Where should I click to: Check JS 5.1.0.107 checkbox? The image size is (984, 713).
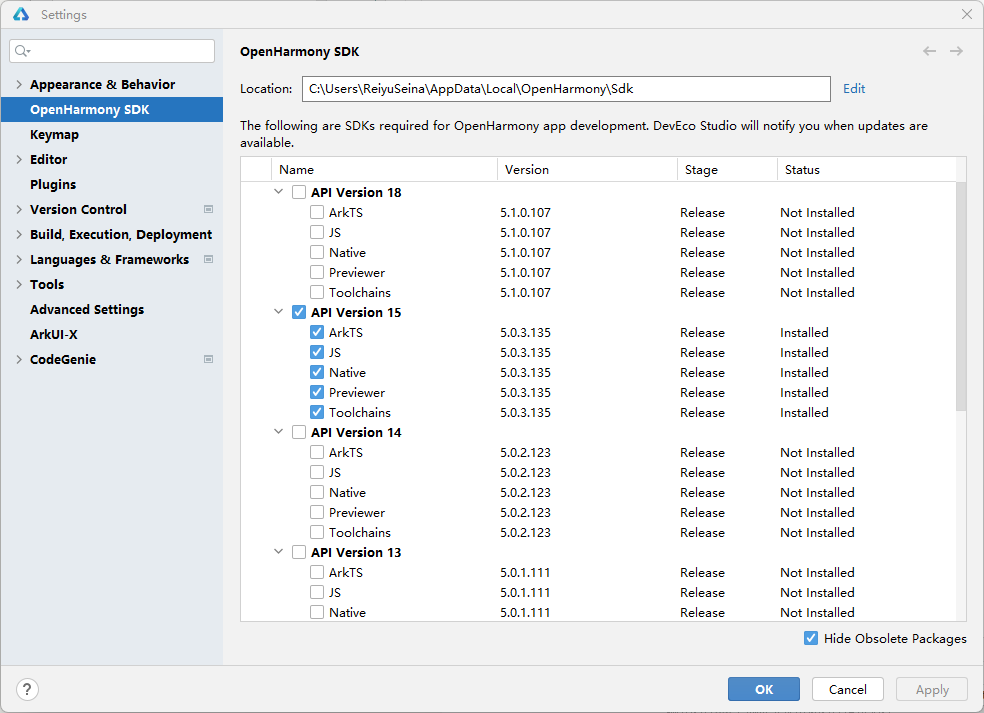click(x=317, y=232)
